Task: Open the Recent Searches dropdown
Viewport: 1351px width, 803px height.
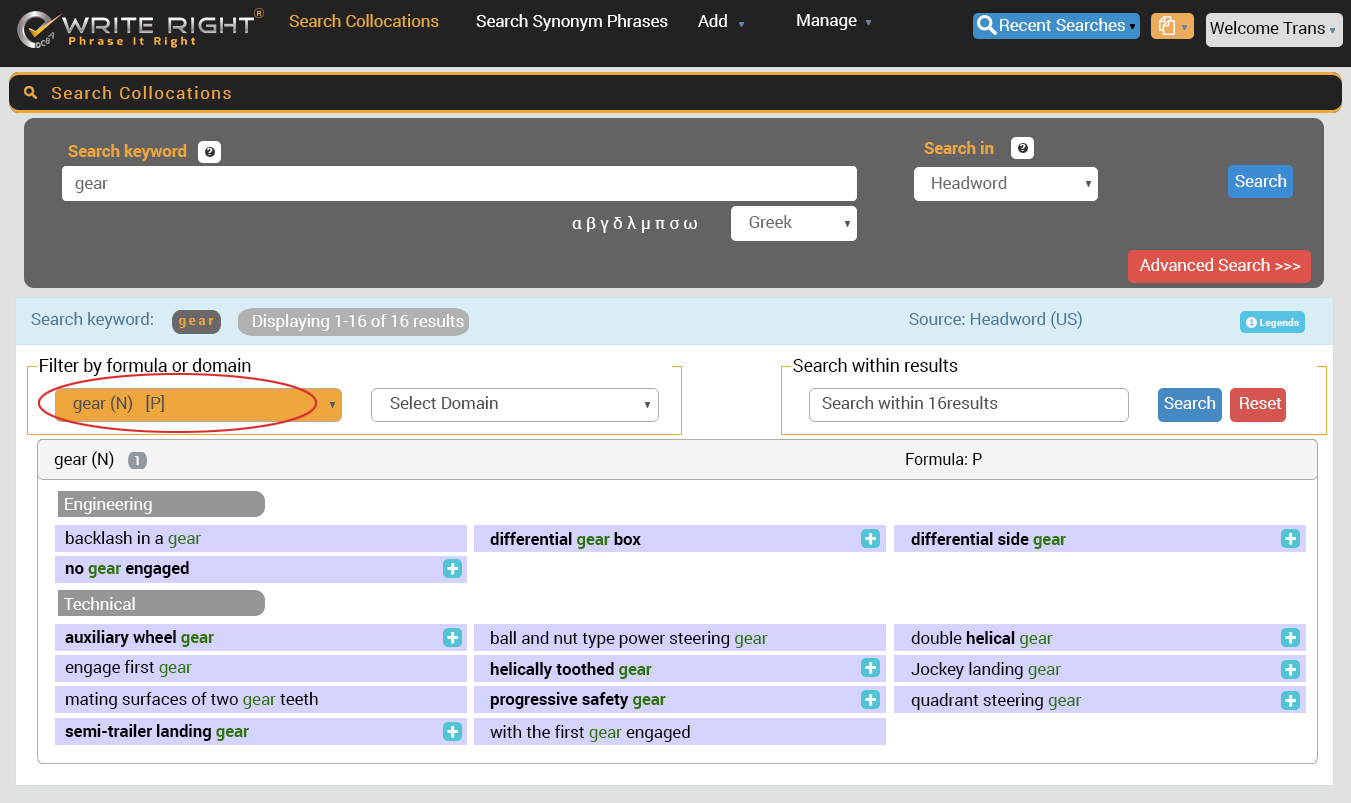Action: 1056,26
